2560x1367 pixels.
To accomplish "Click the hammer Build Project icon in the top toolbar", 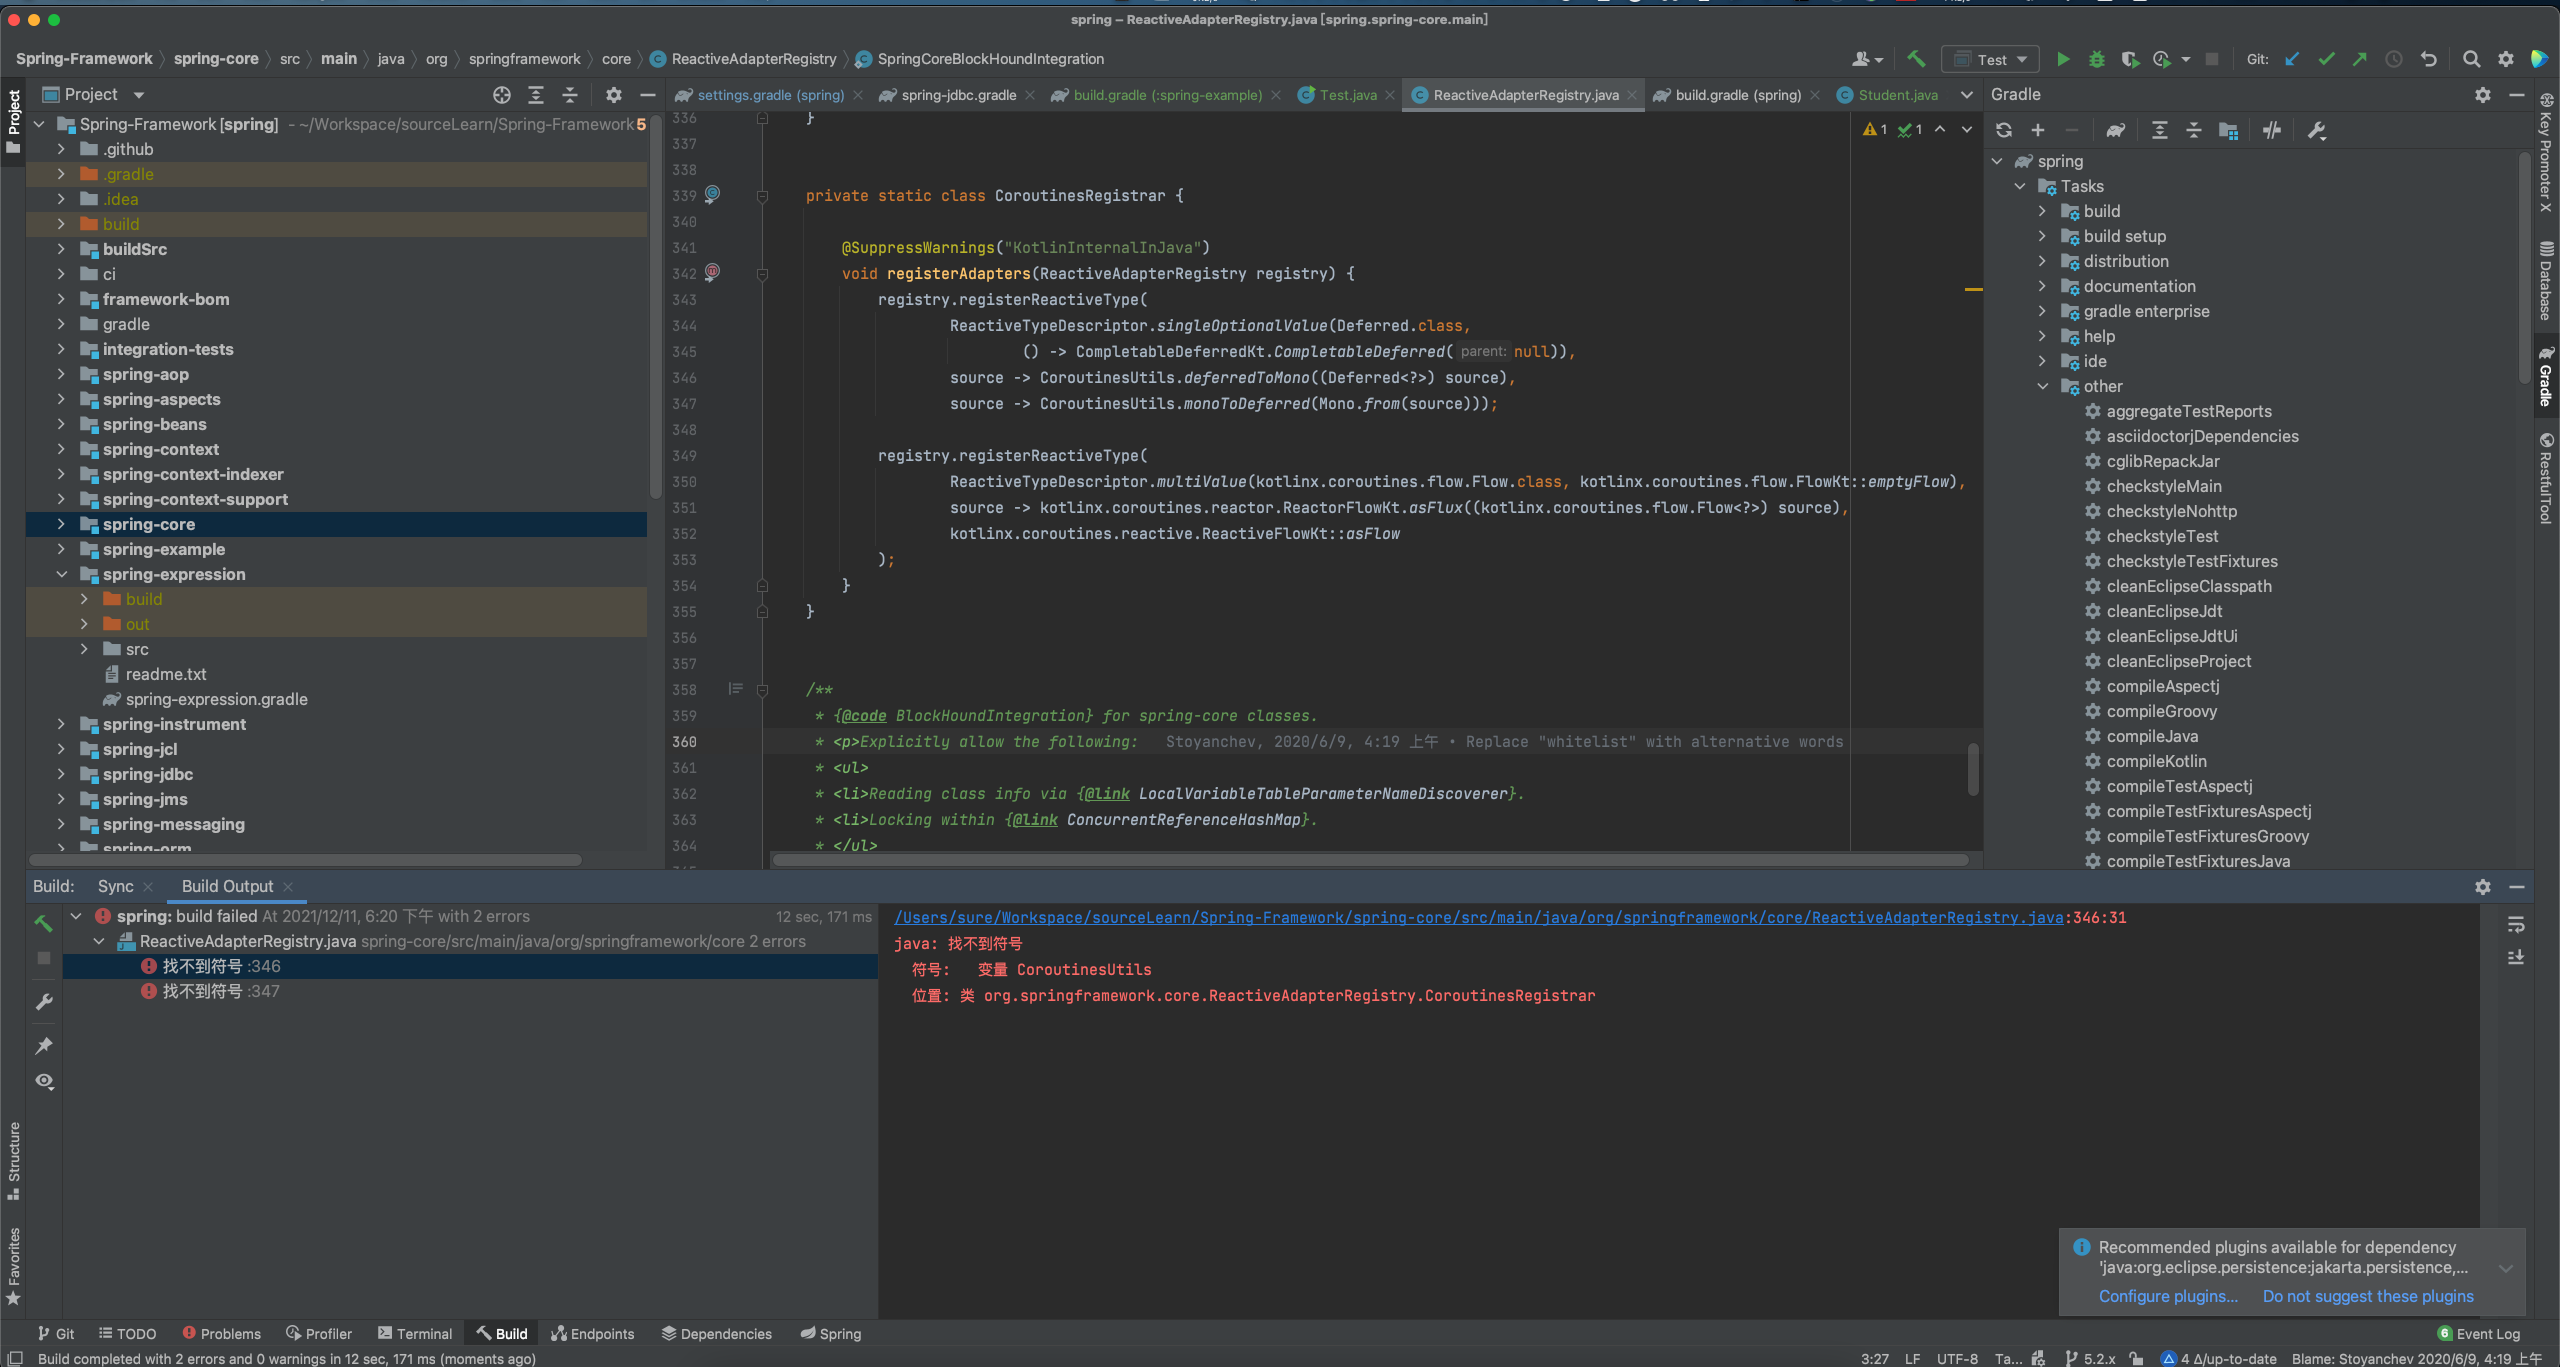I will (1916, 59).
